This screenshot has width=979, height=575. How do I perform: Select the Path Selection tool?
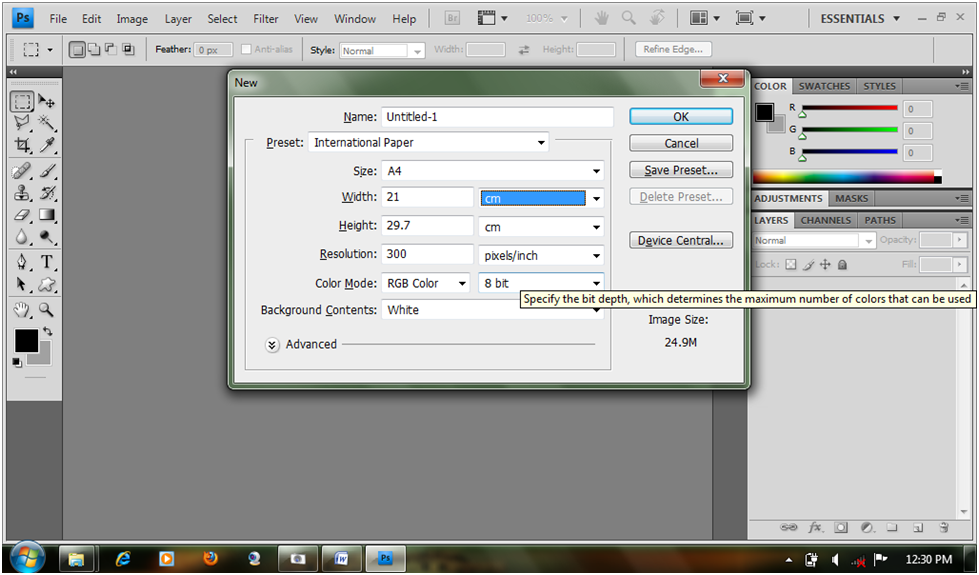click(22, 284)
